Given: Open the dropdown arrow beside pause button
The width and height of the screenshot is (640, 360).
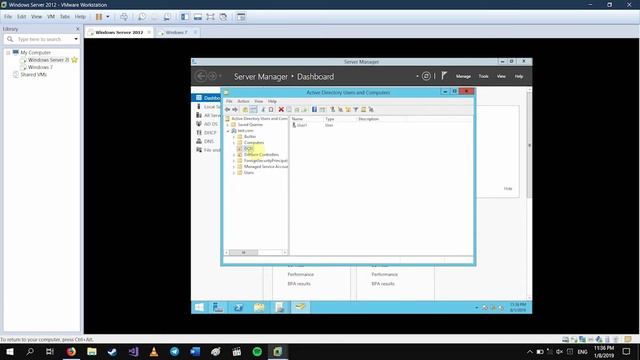Looking at the screenshot, I should click(108, 17).
